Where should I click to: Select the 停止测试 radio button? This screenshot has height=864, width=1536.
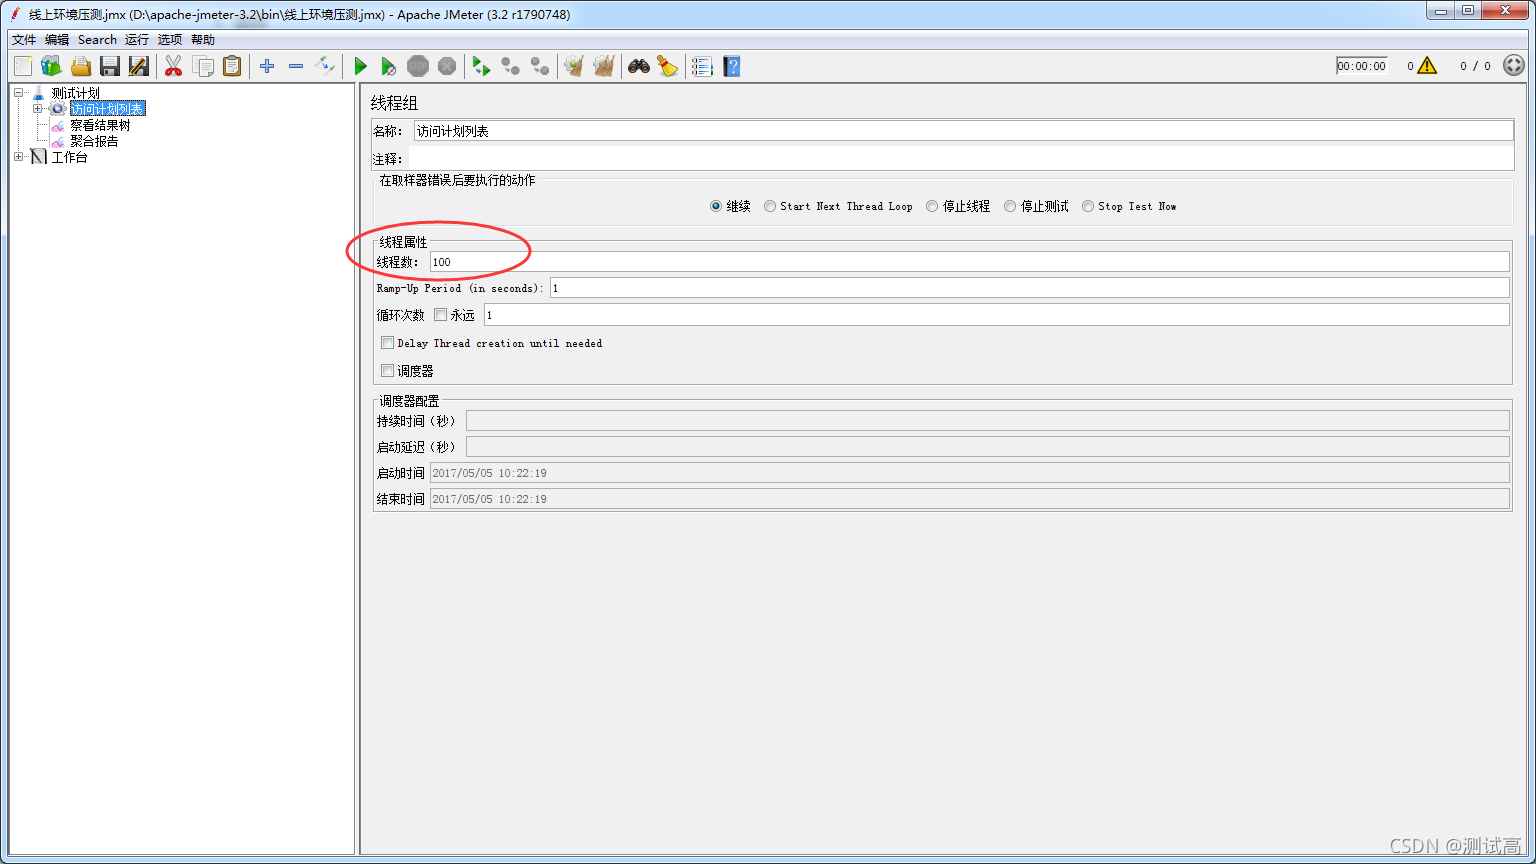(1010, 206)
